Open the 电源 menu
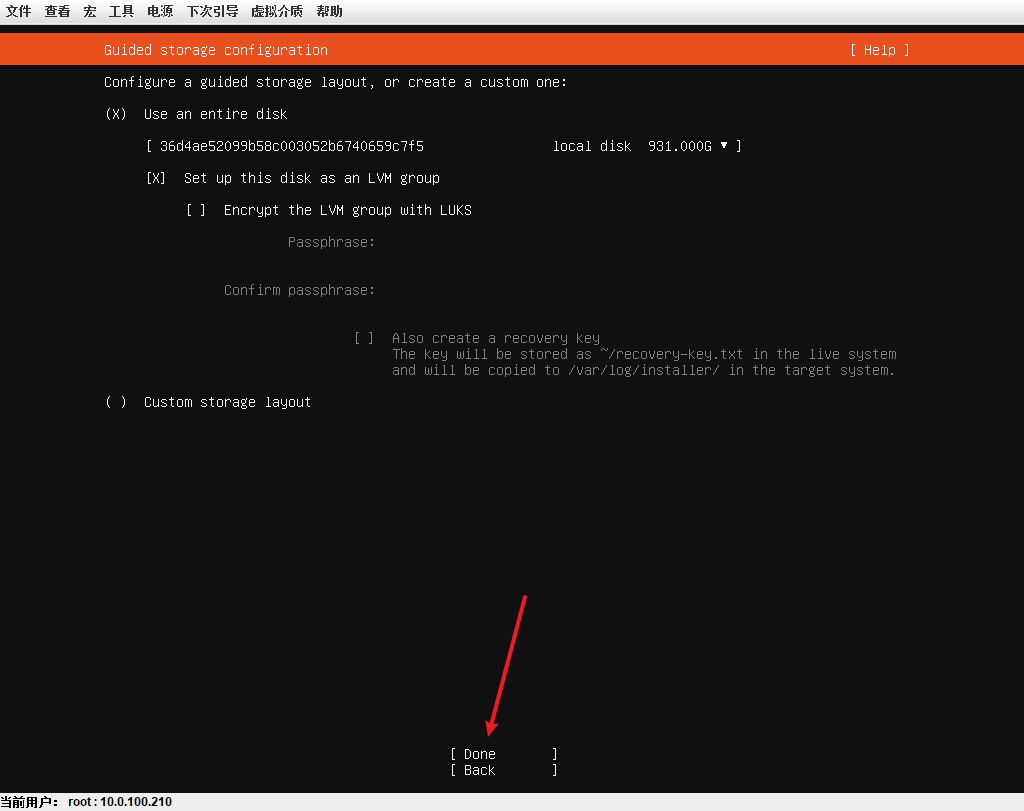 (160, 11)
